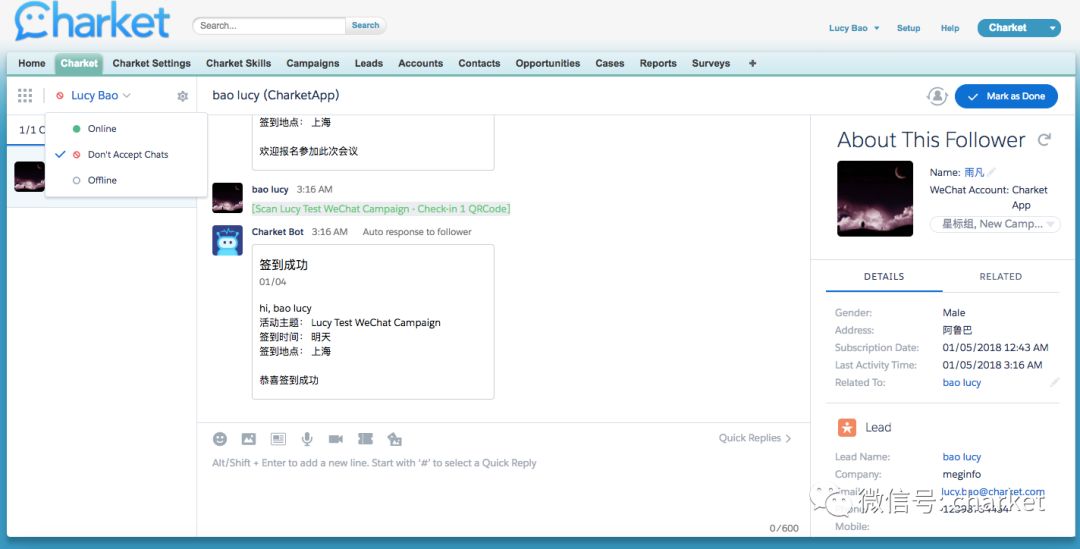Select Don't Accept Chats status
The height and width of the screenshot is (549, 1080).
(127, 155)
